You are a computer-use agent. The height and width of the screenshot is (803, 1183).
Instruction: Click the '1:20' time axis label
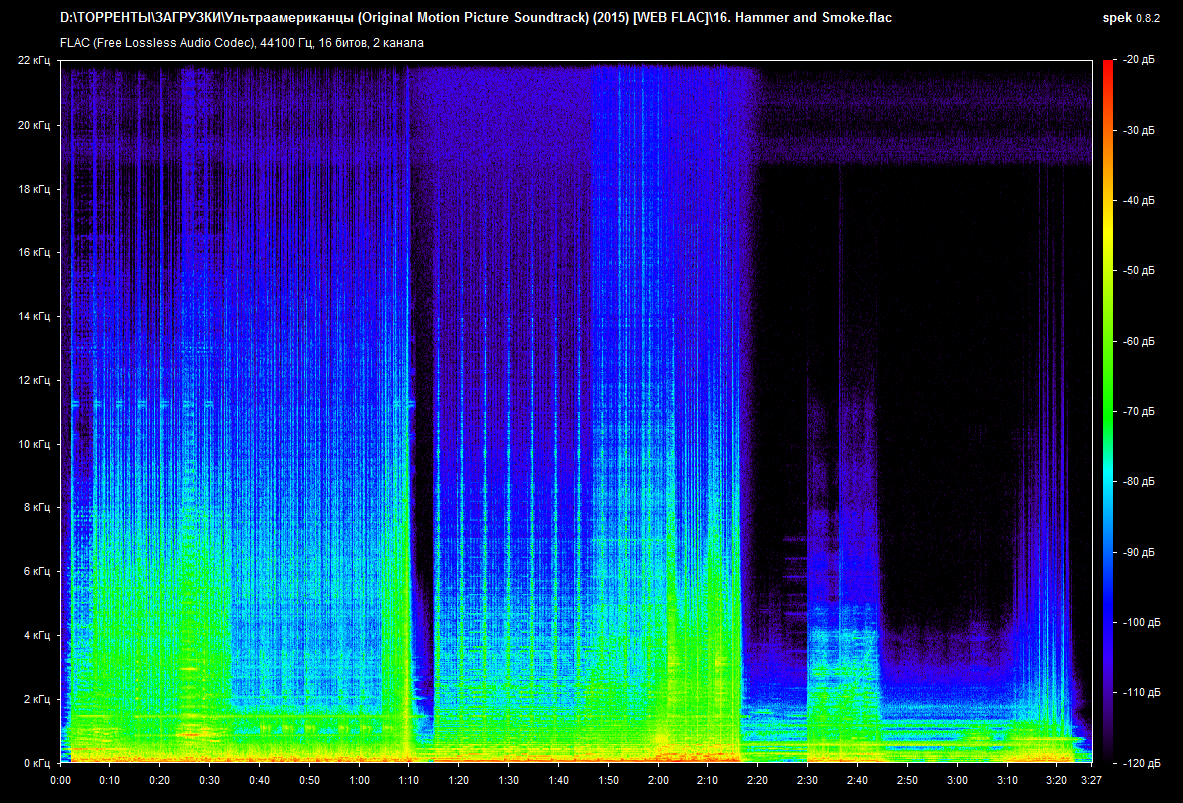(x=459, y=780)
